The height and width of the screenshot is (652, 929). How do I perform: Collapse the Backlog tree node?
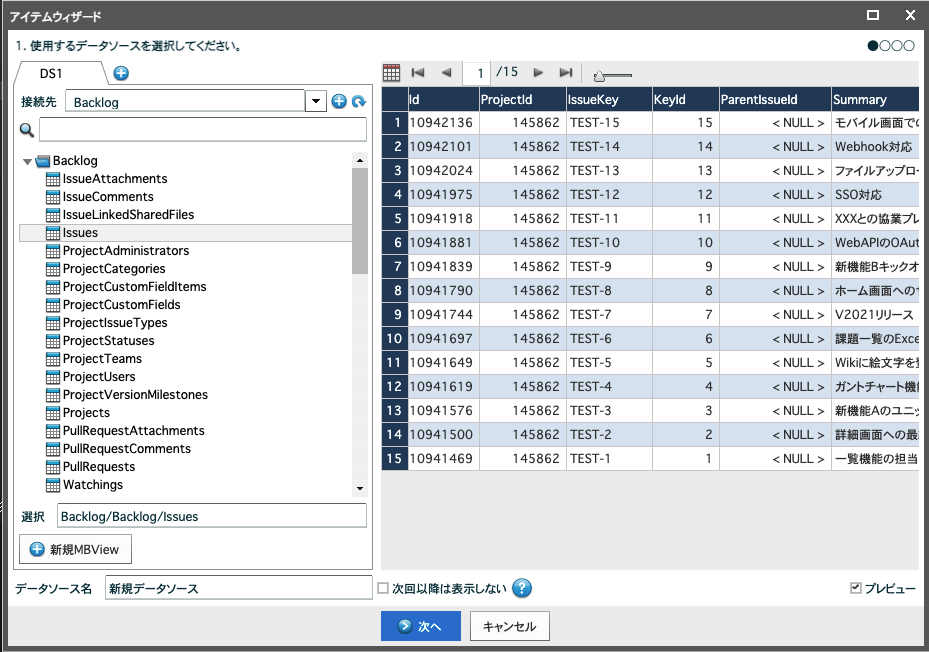point(27,161)
